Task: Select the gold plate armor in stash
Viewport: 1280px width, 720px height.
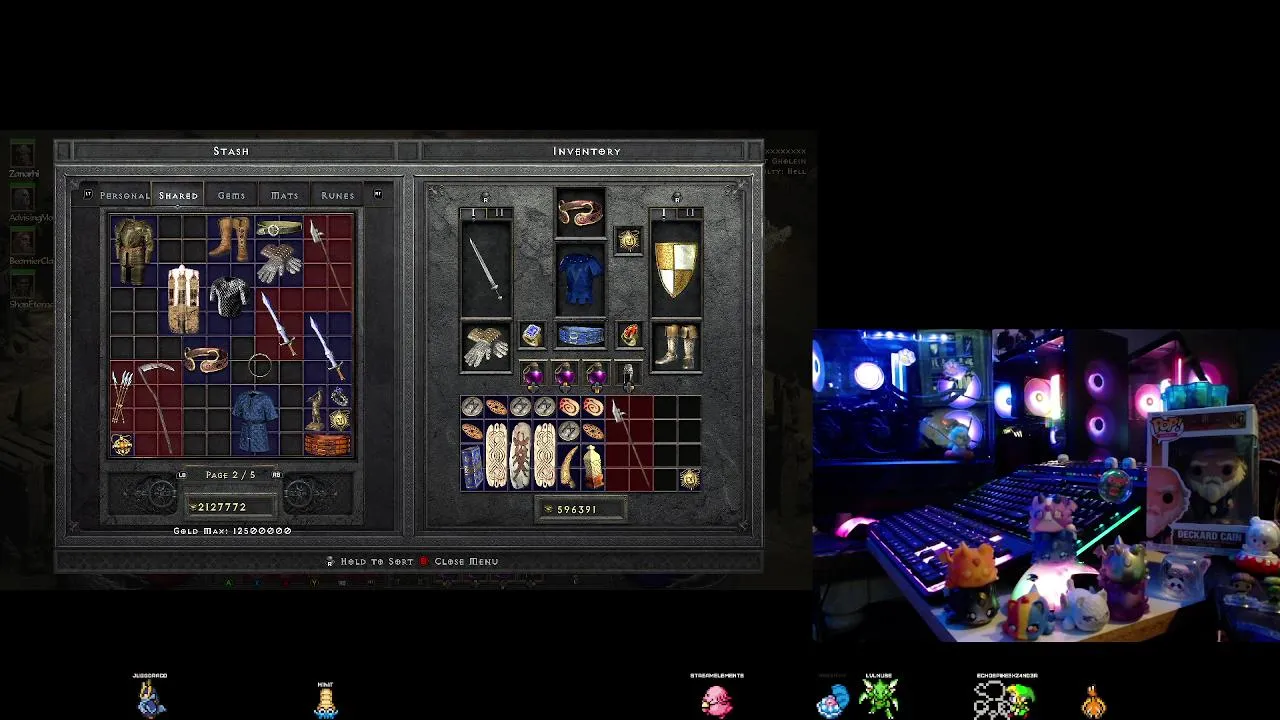Action: [133, 251]
